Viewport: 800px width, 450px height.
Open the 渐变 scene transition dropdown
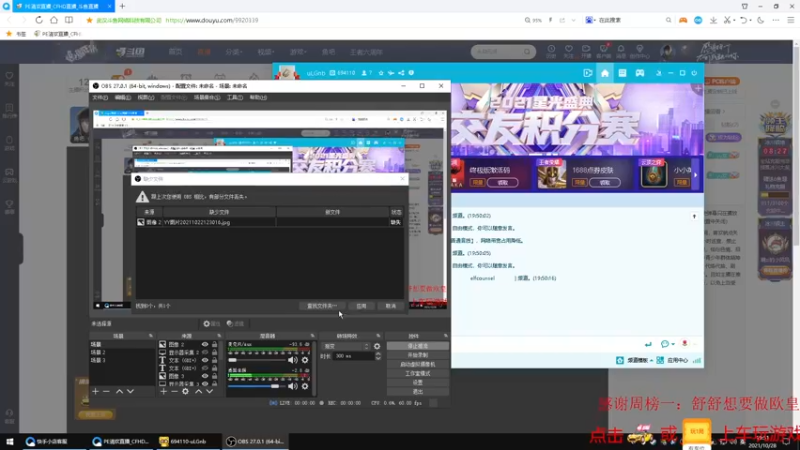pyautogui.click(x=346, y=346)
